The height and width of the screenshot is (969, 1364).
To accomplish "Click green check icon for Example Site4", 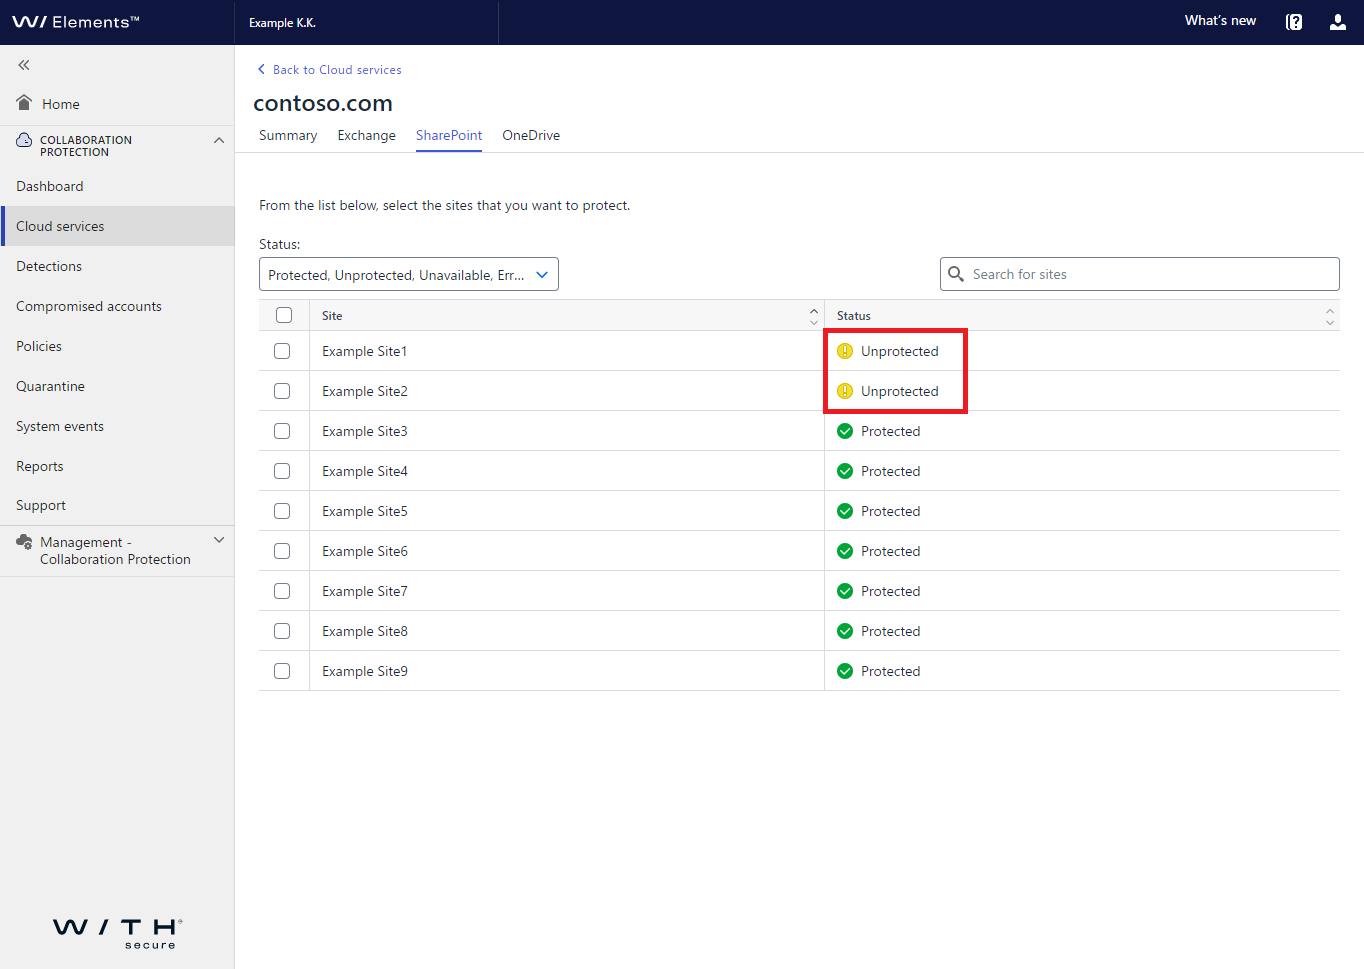I will coord(845,471).
